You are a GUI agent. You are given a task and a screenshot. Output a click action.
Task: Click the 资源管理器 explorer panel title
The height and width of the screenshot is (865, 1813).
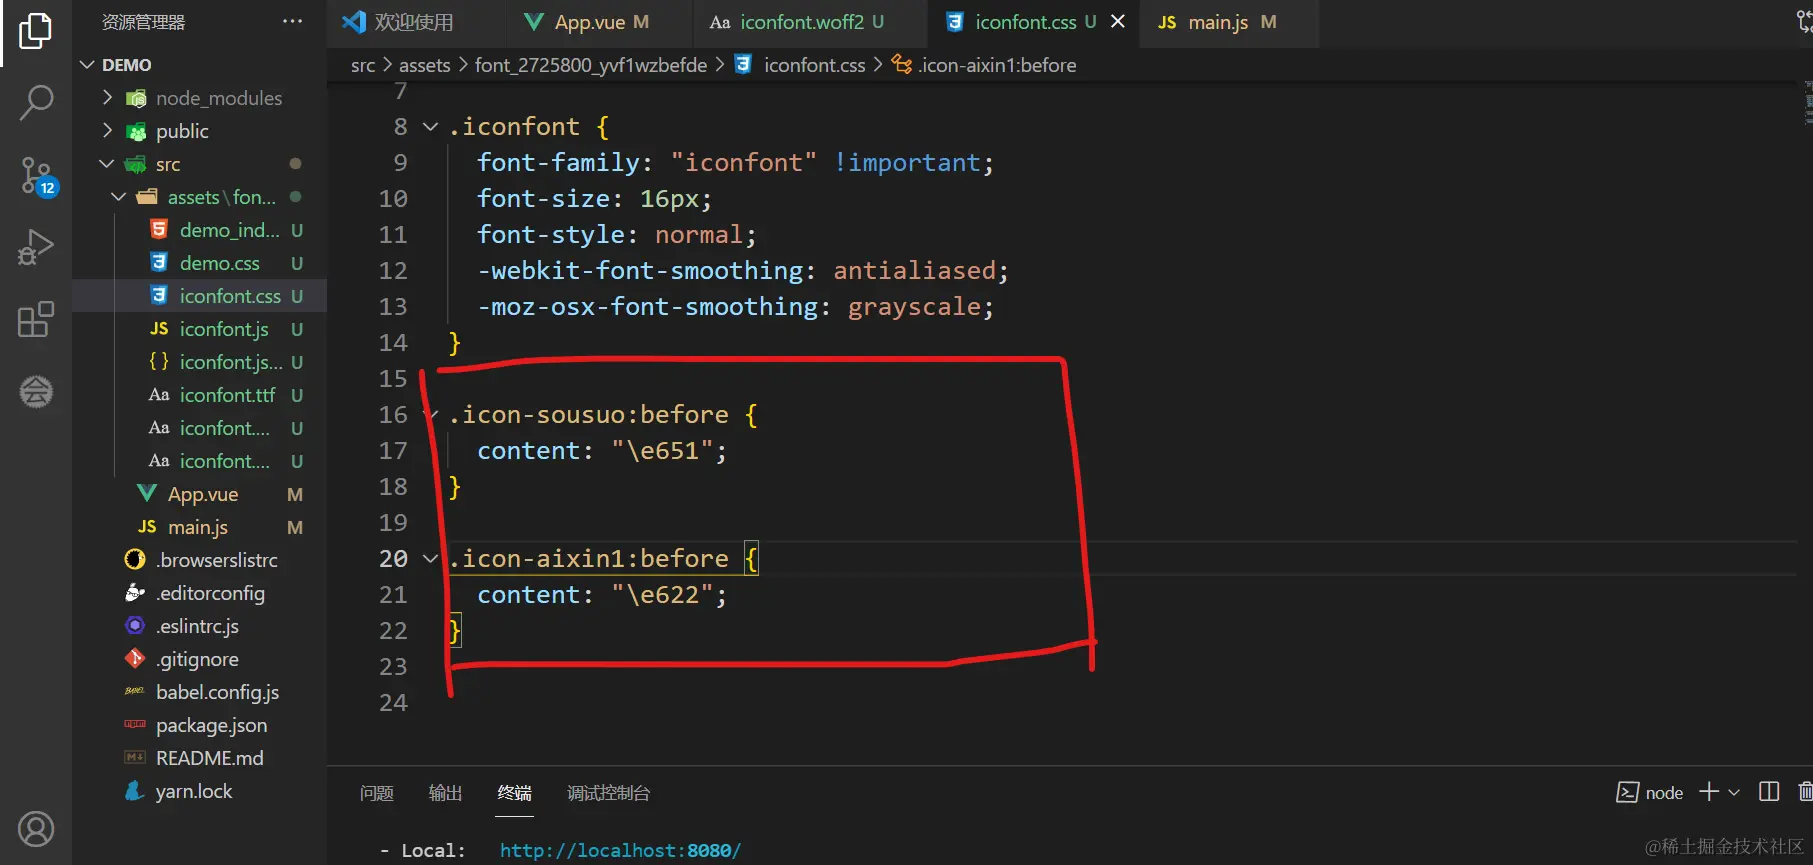(143, 22)
